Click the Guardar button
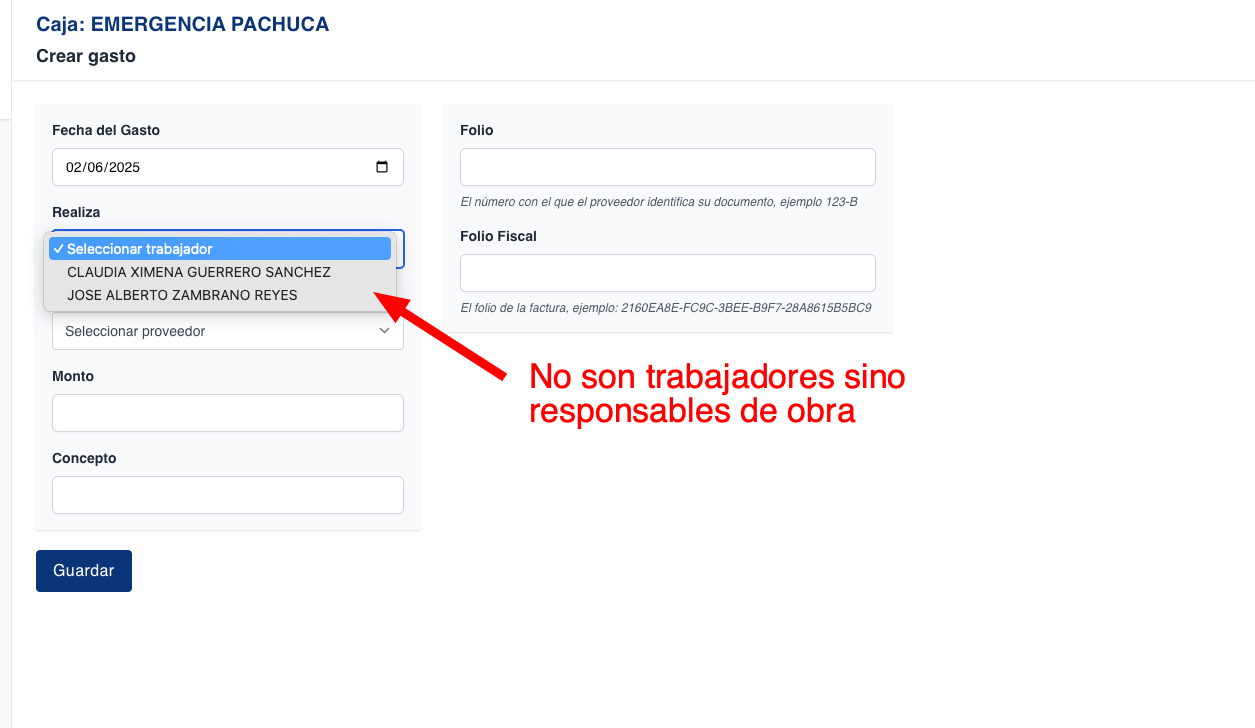Screen dimensions: 1255x728 [x=83, y=570]
